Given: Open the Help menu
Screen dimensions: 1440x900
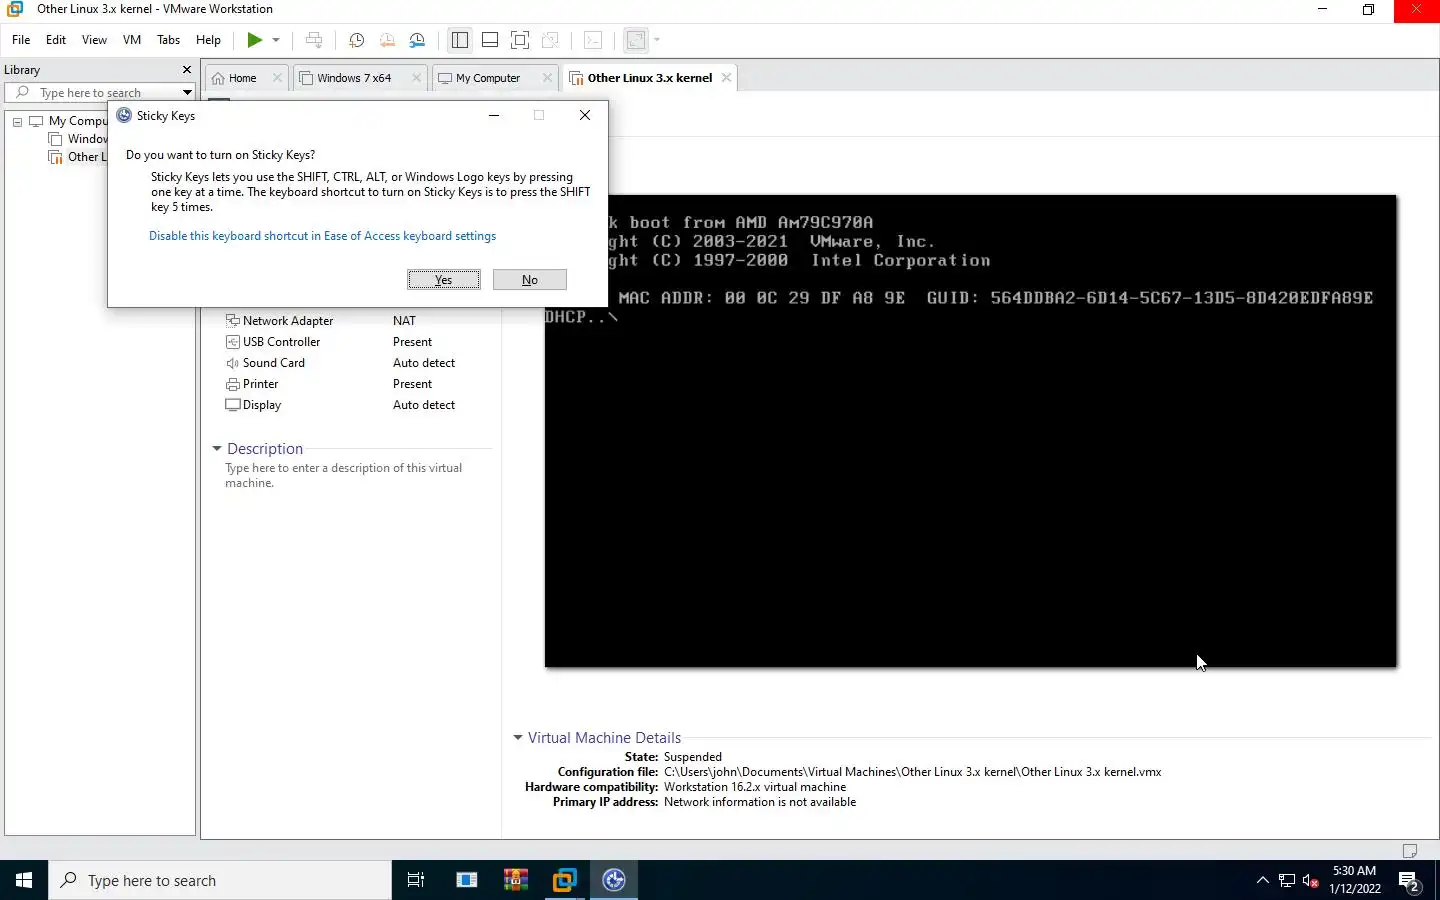Looking at the screenshot, I should pyautogui.click(x=208, y=40).
